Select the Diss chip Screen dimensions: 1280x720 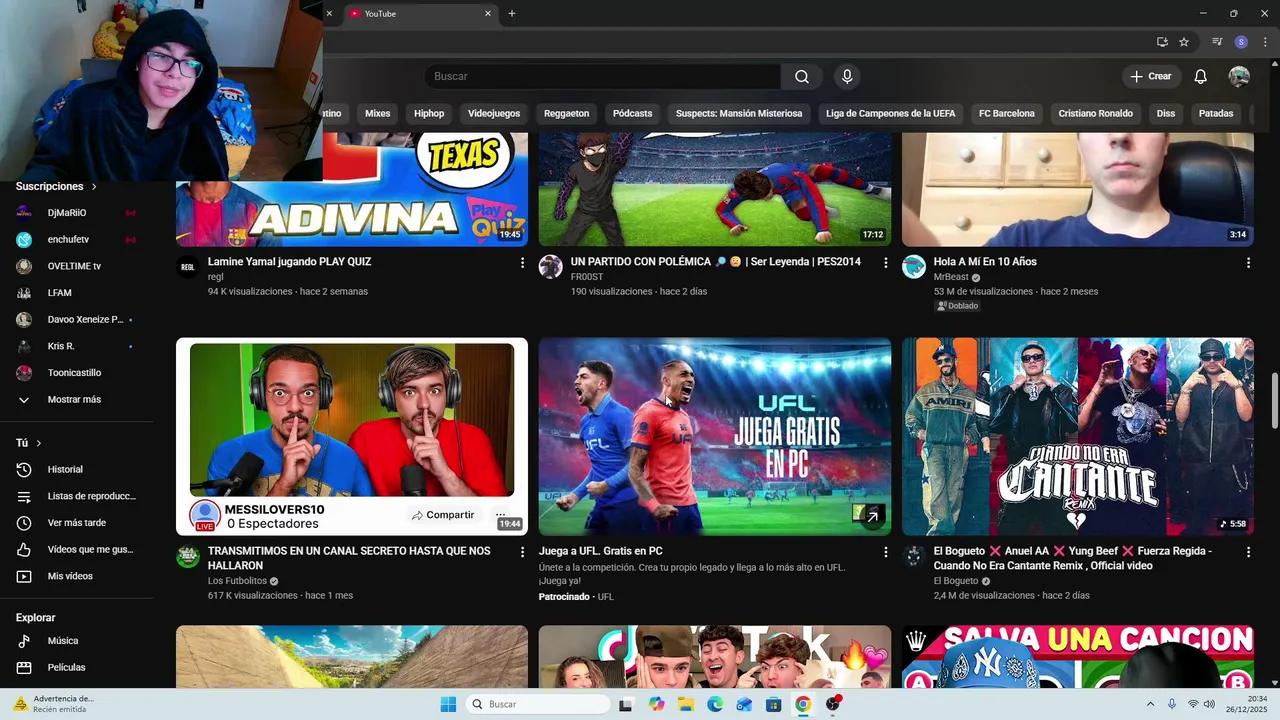pyautogui.click(x=1166, y=114)
